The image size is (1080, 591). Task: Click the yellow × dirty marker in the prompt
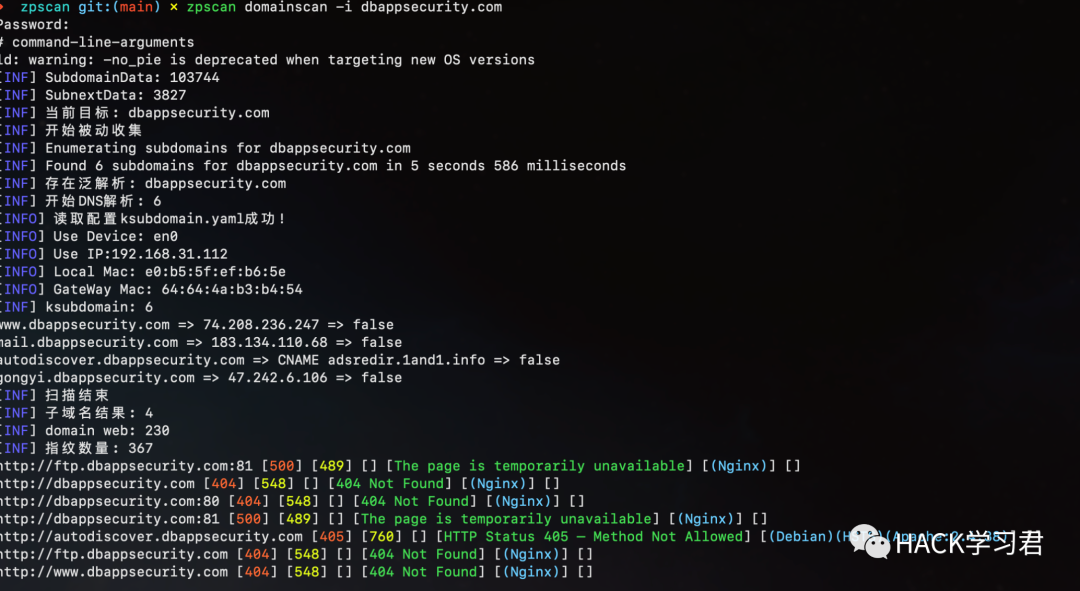[173, 7]
